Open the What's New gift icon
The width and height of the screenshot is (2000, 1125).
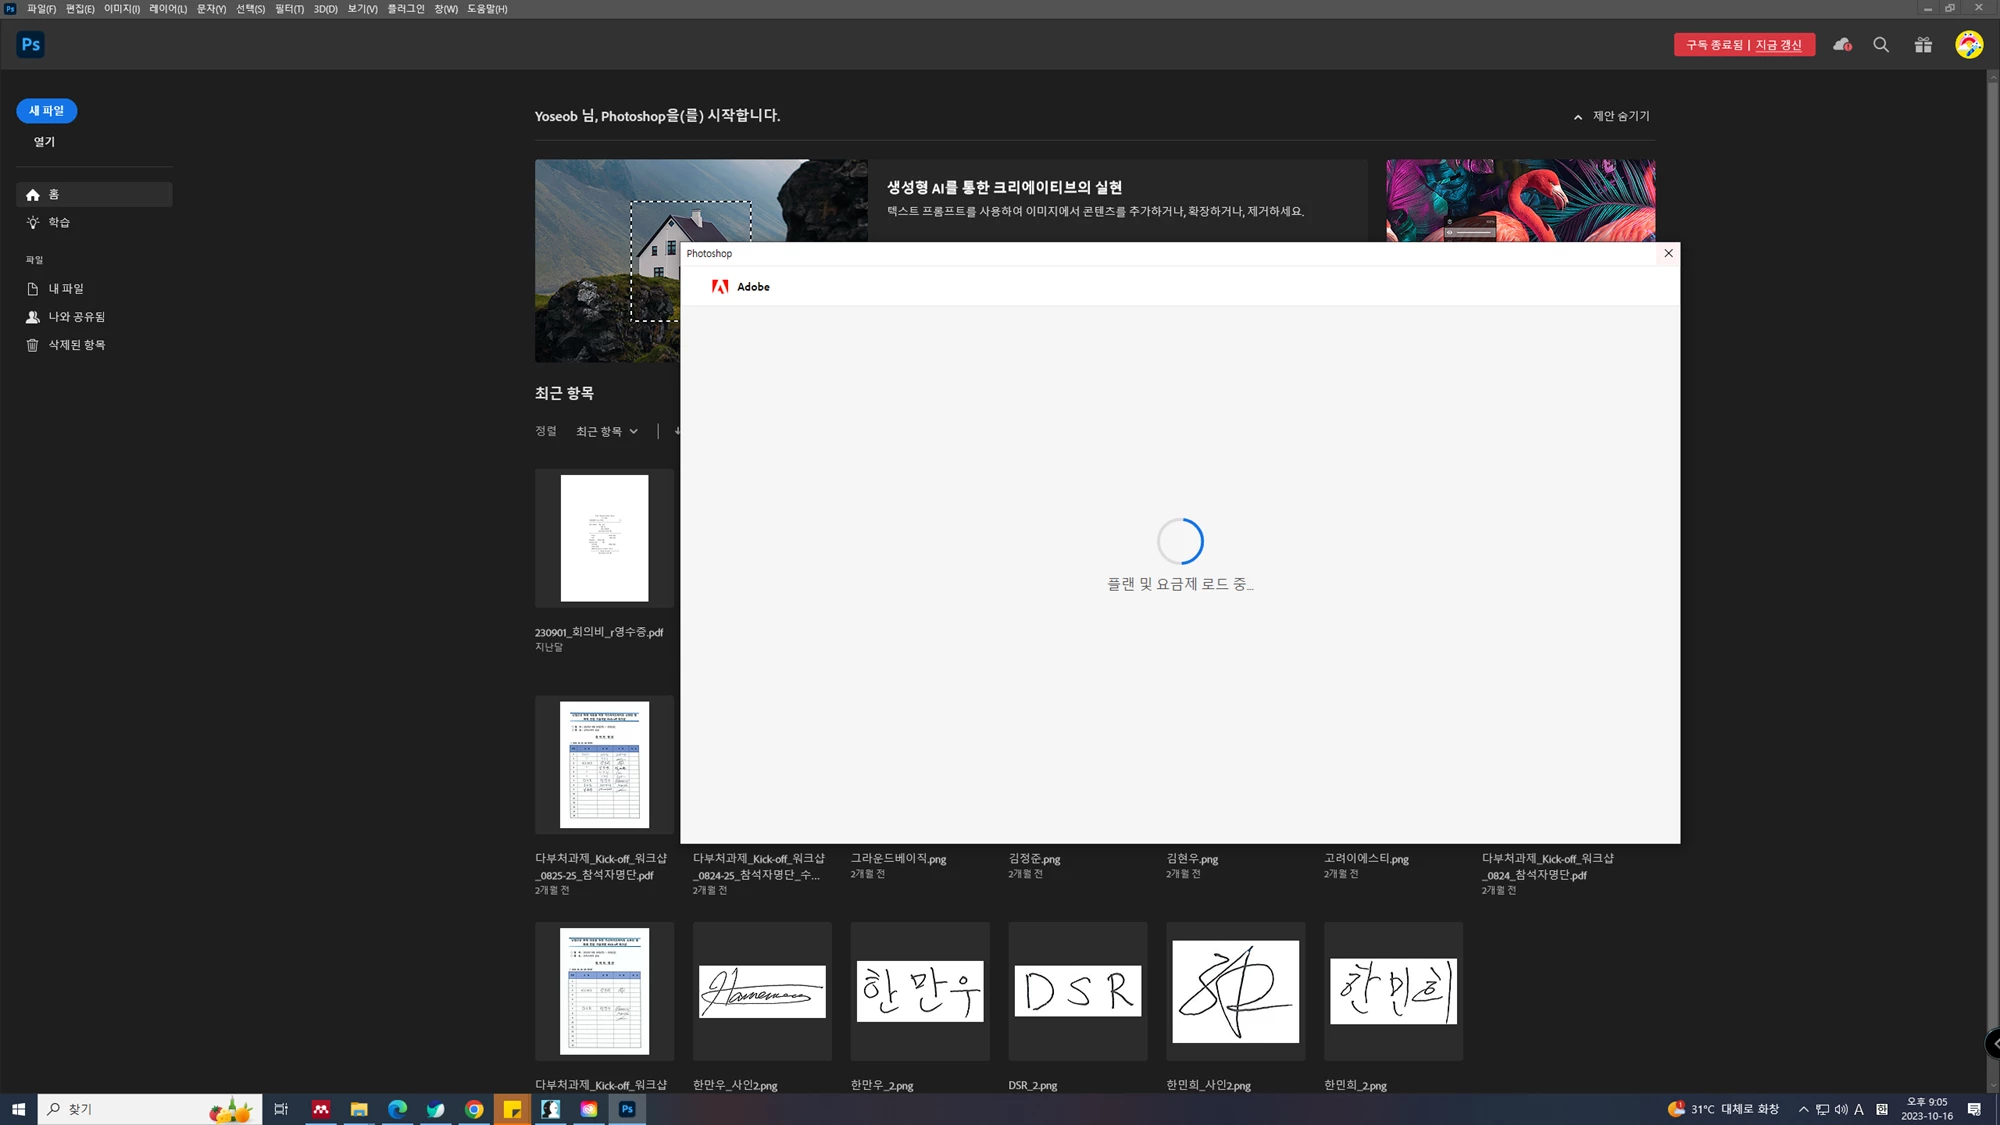click(1923, 45)
